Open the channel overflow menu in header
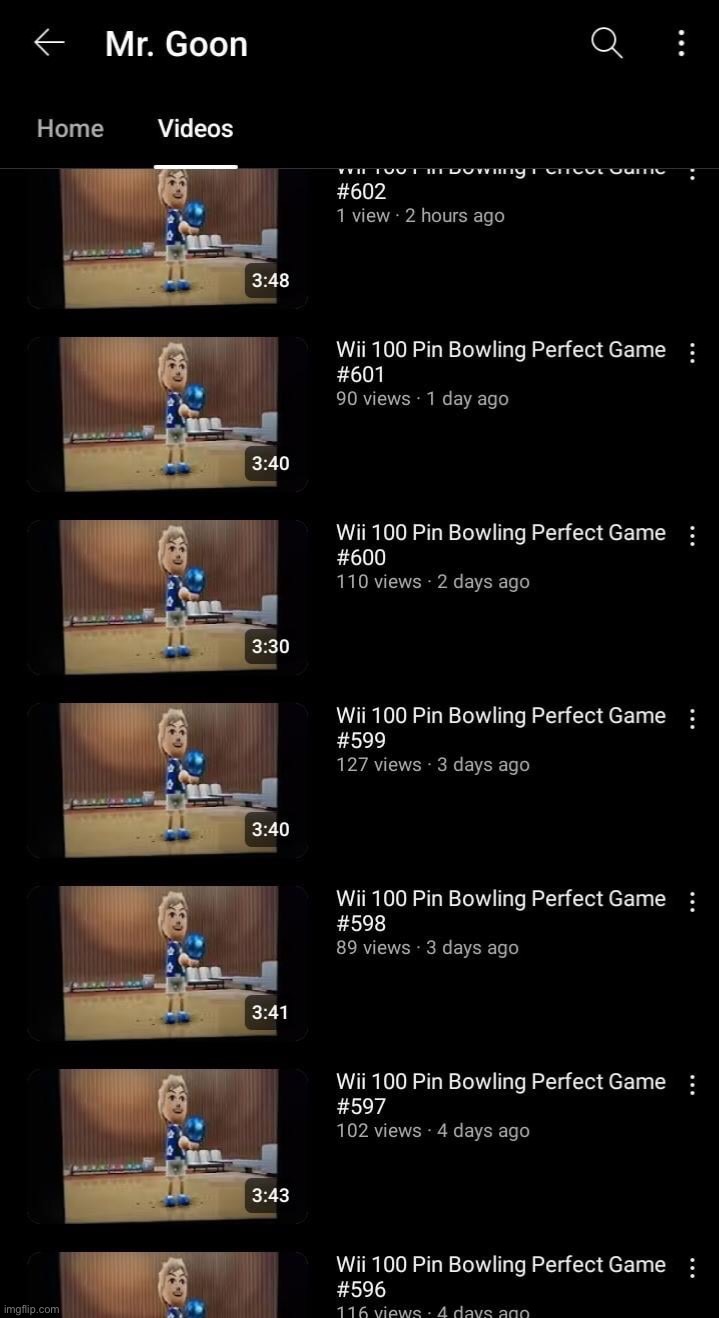 681,43
